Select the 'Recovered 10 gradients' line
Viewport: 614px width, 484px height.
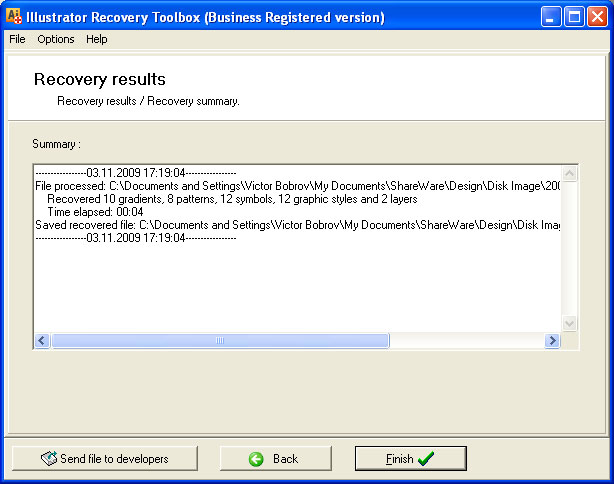pyautogui.click(x=232, y=199)
